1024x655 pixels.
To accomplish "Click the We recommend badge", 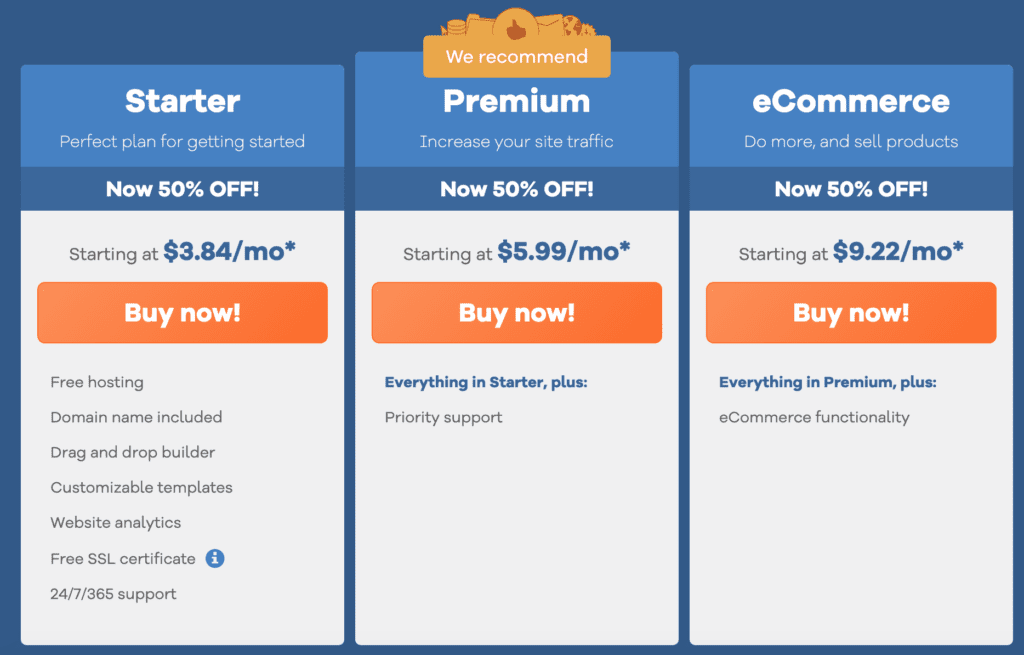I will pos(517,57).
